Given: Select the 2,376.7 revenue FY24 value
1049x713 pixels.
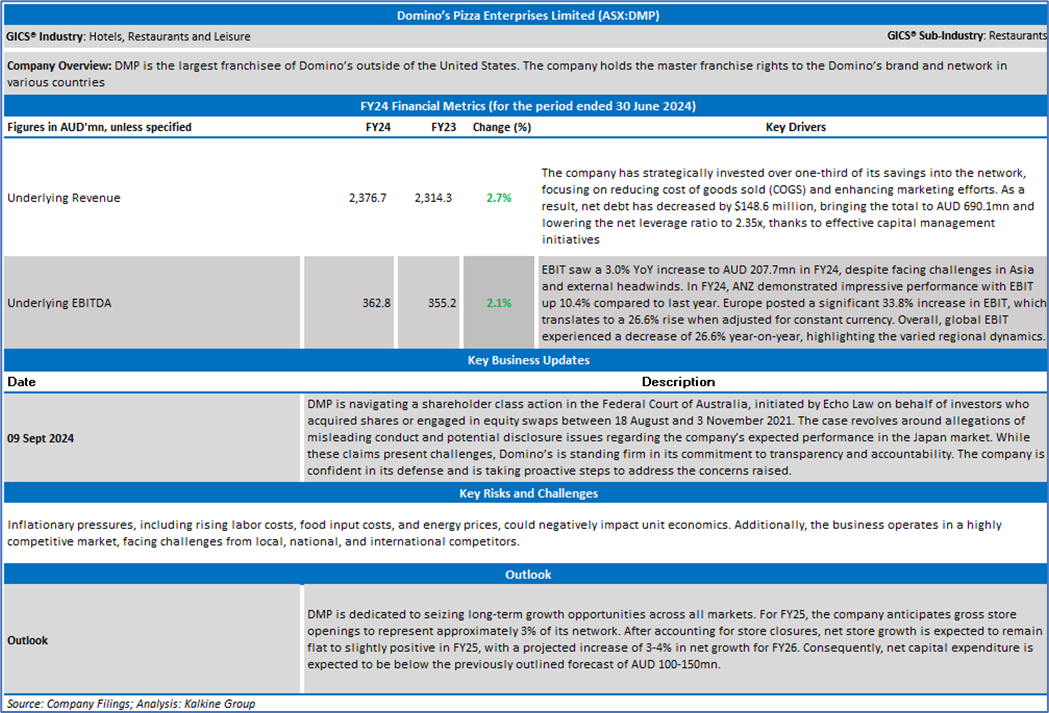Looking at the screenshot, I should click(367, 198).
